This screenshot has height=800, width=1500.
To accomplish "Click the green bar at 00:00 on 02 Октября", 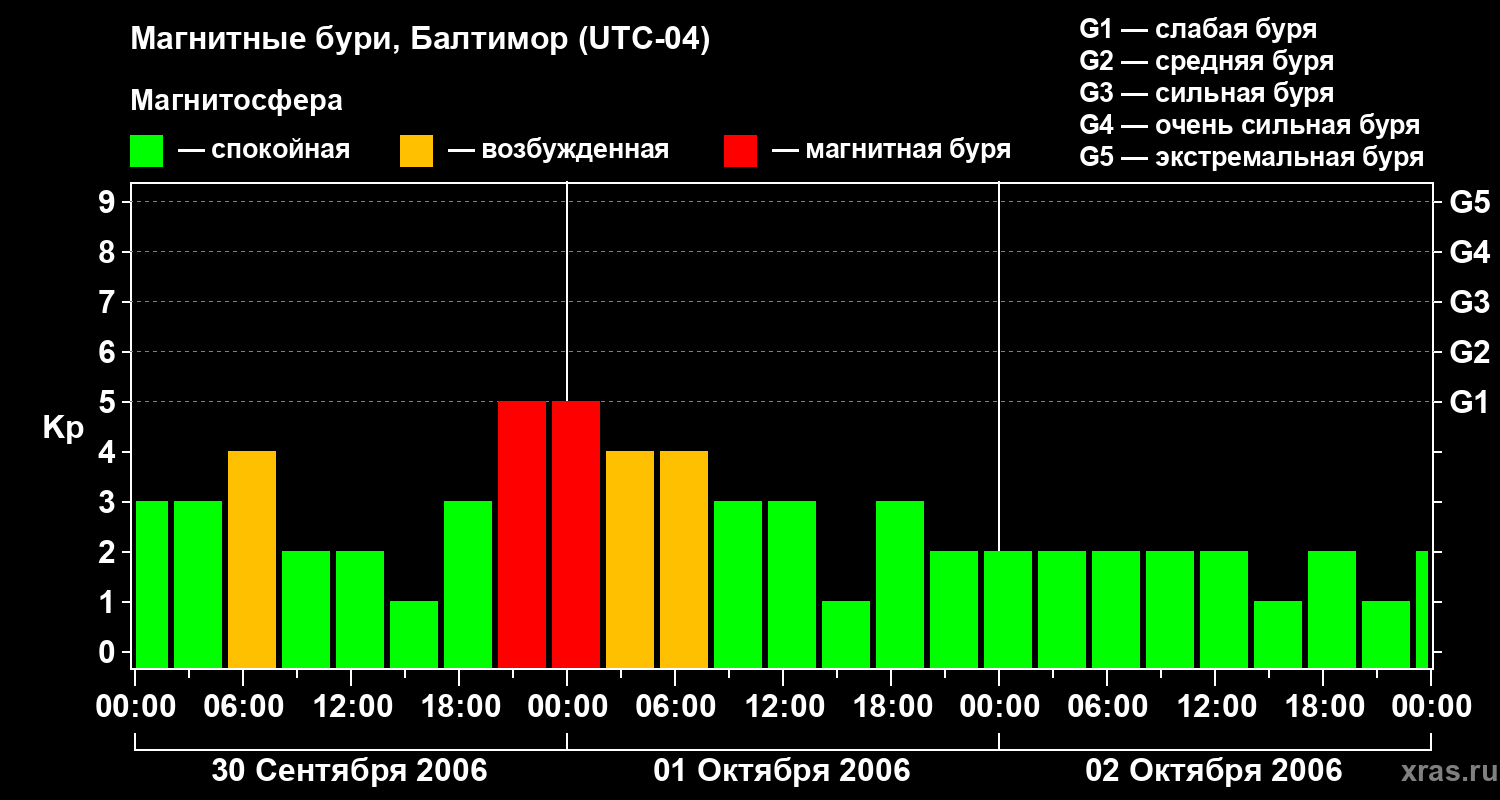I will pos(1008,609).
